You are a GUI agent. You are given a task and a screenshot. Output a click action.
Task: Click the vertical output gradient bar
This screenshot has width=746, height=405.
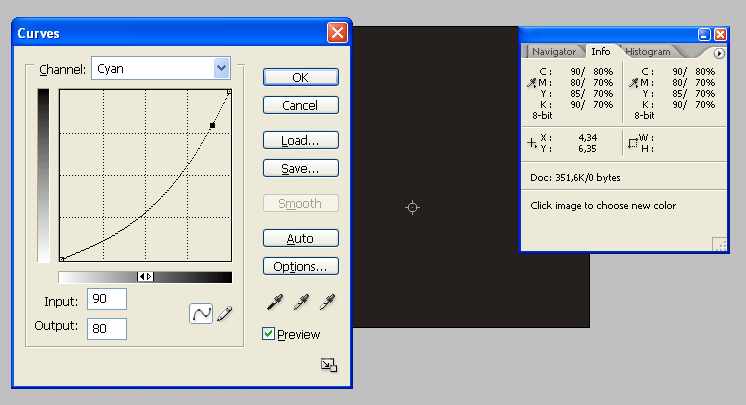click(x=43, y=176)
